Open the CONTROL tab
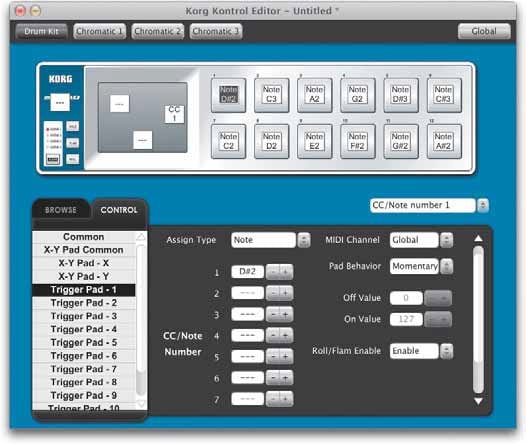The height and width of the screenshot is (444, 526). [119, 210]
